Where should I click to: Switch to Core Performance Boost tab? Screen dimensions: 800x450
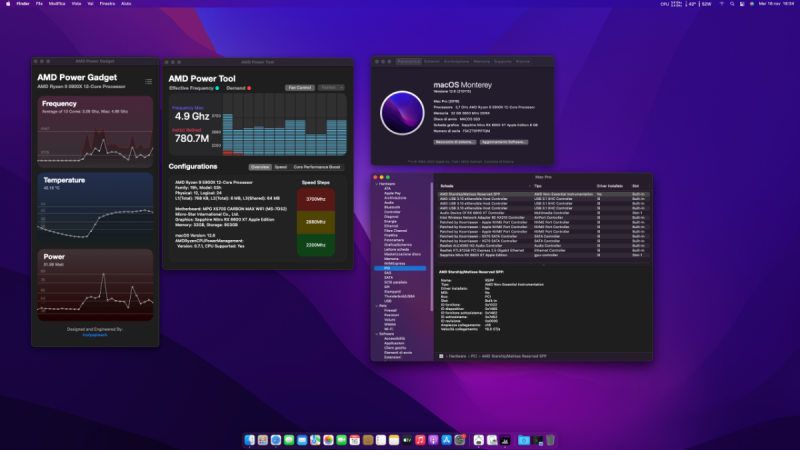coord(317,167)
